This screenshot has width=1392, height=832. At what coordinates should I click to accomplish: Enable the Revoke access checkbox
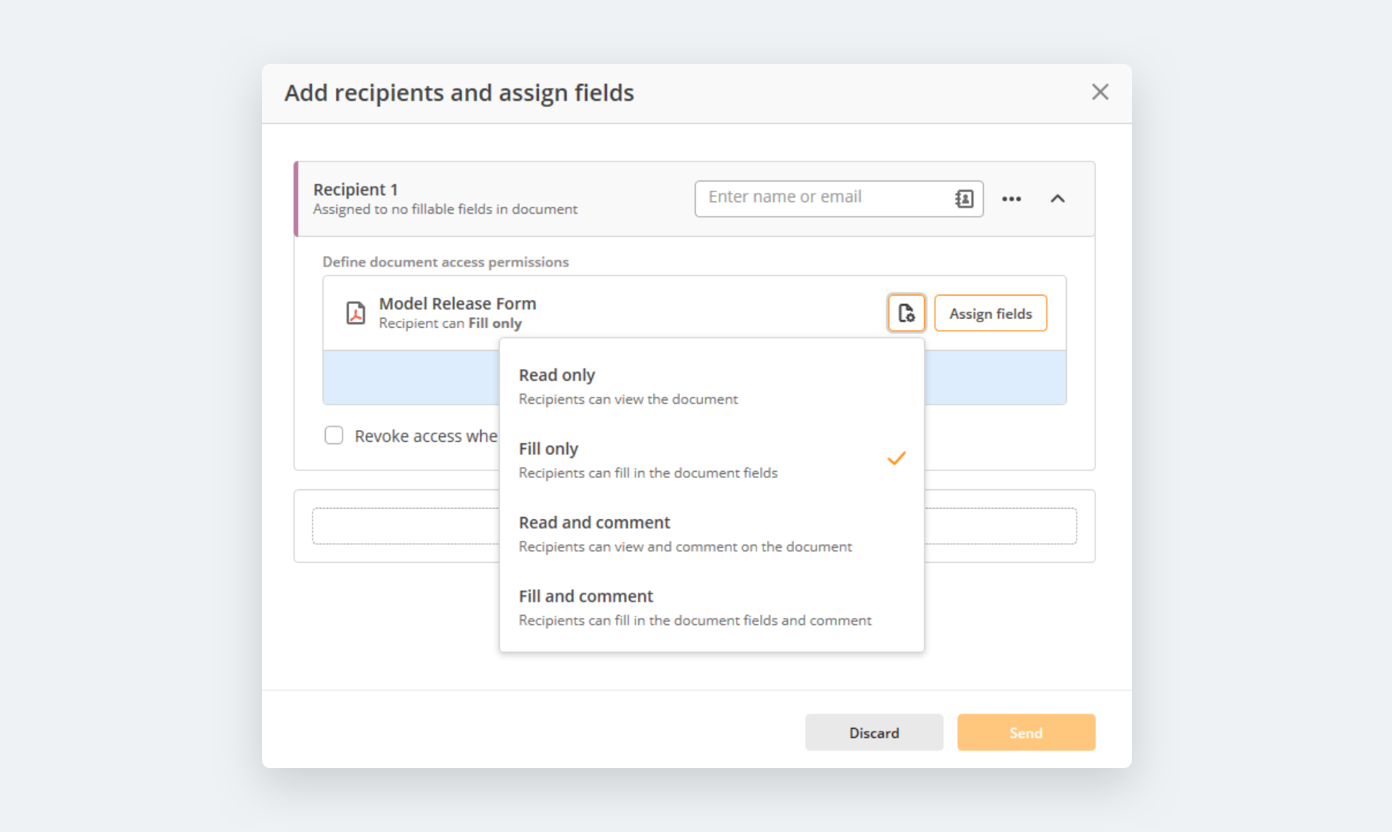tap(334, 436)
